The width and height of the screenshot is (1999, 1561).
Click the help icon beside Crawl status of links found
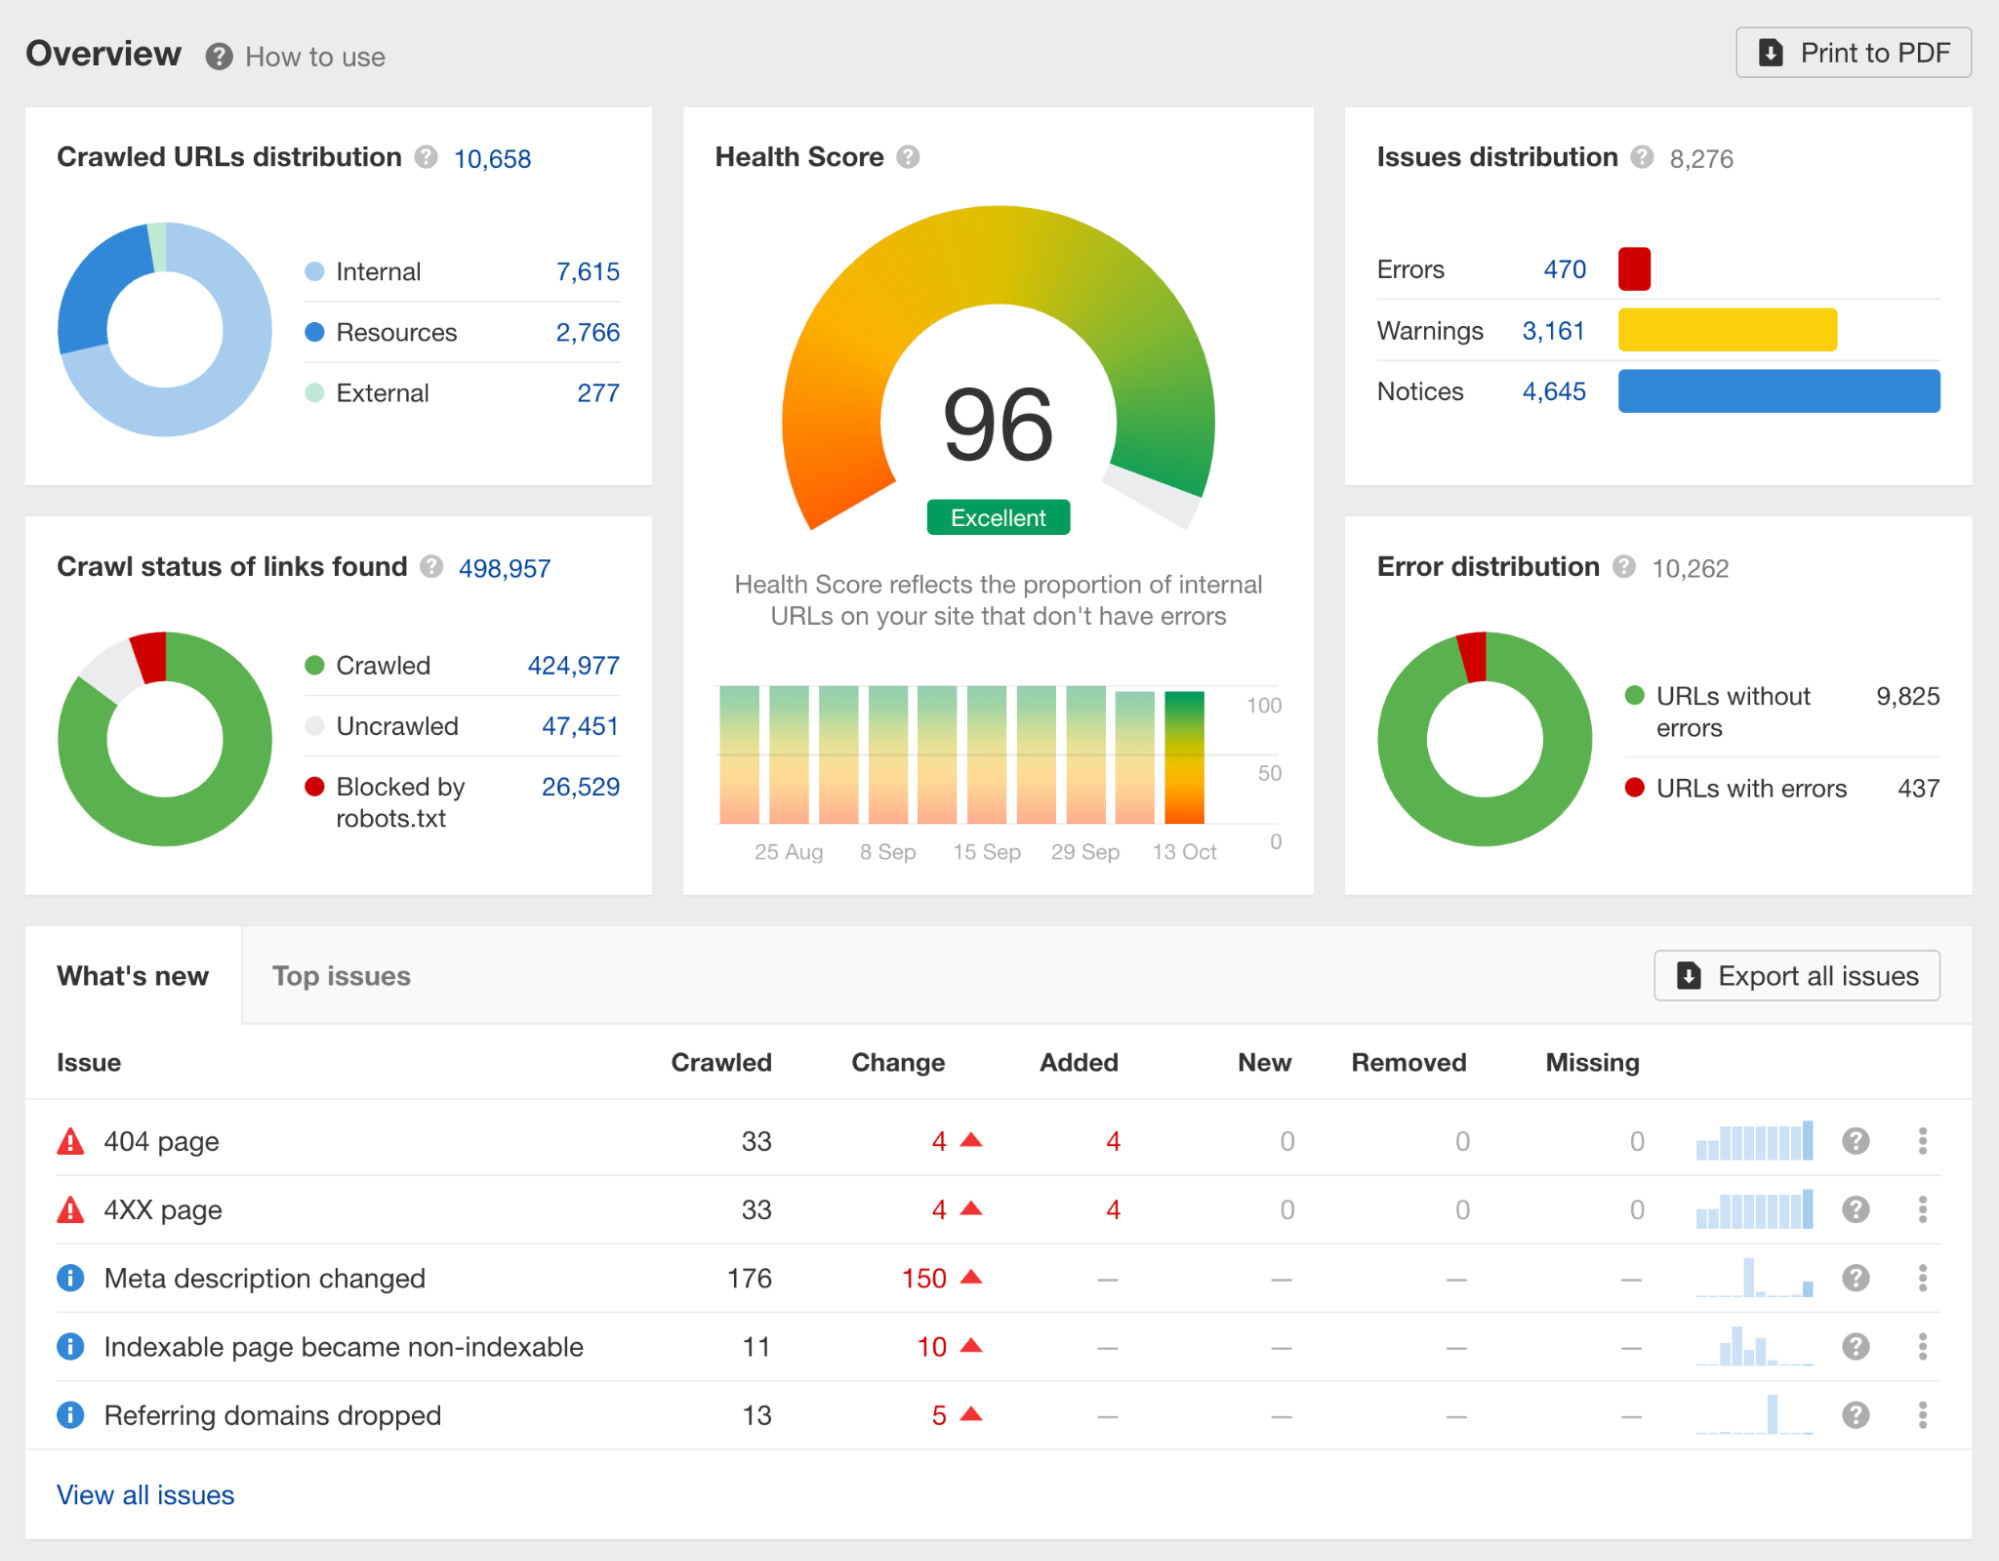(432, 566)
